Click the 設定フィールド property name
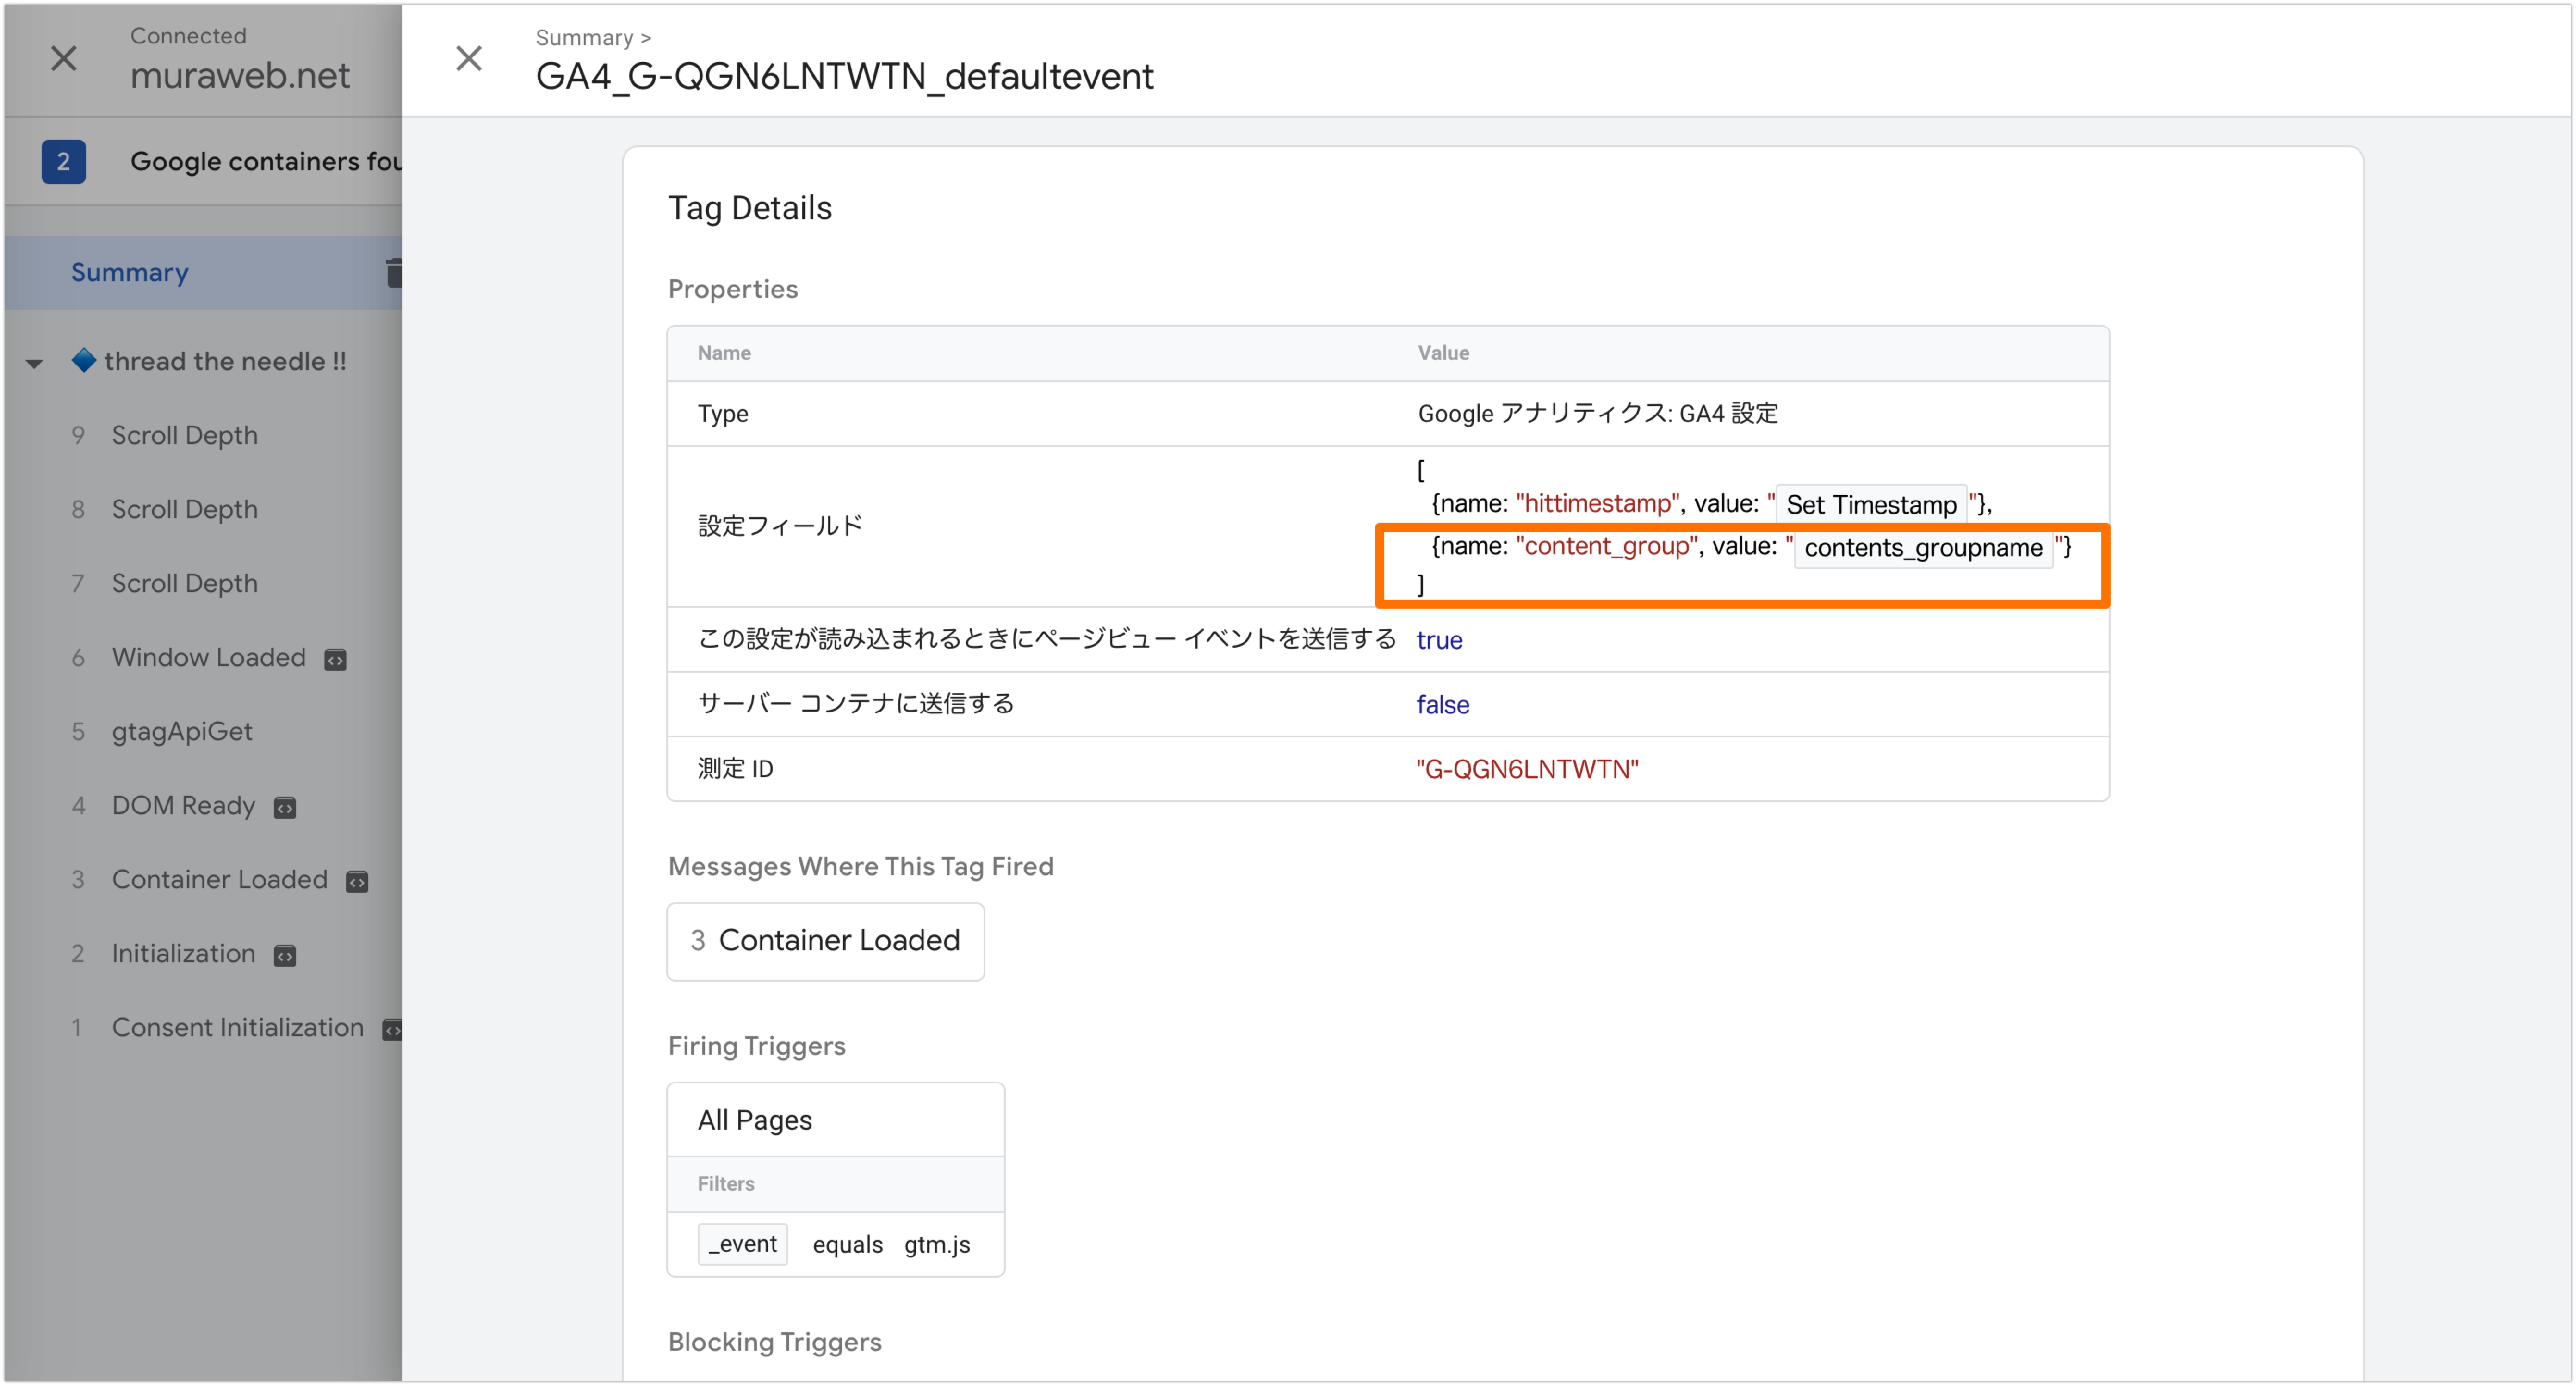This screenshot has width=2576, height=1386. pos(779,526)
